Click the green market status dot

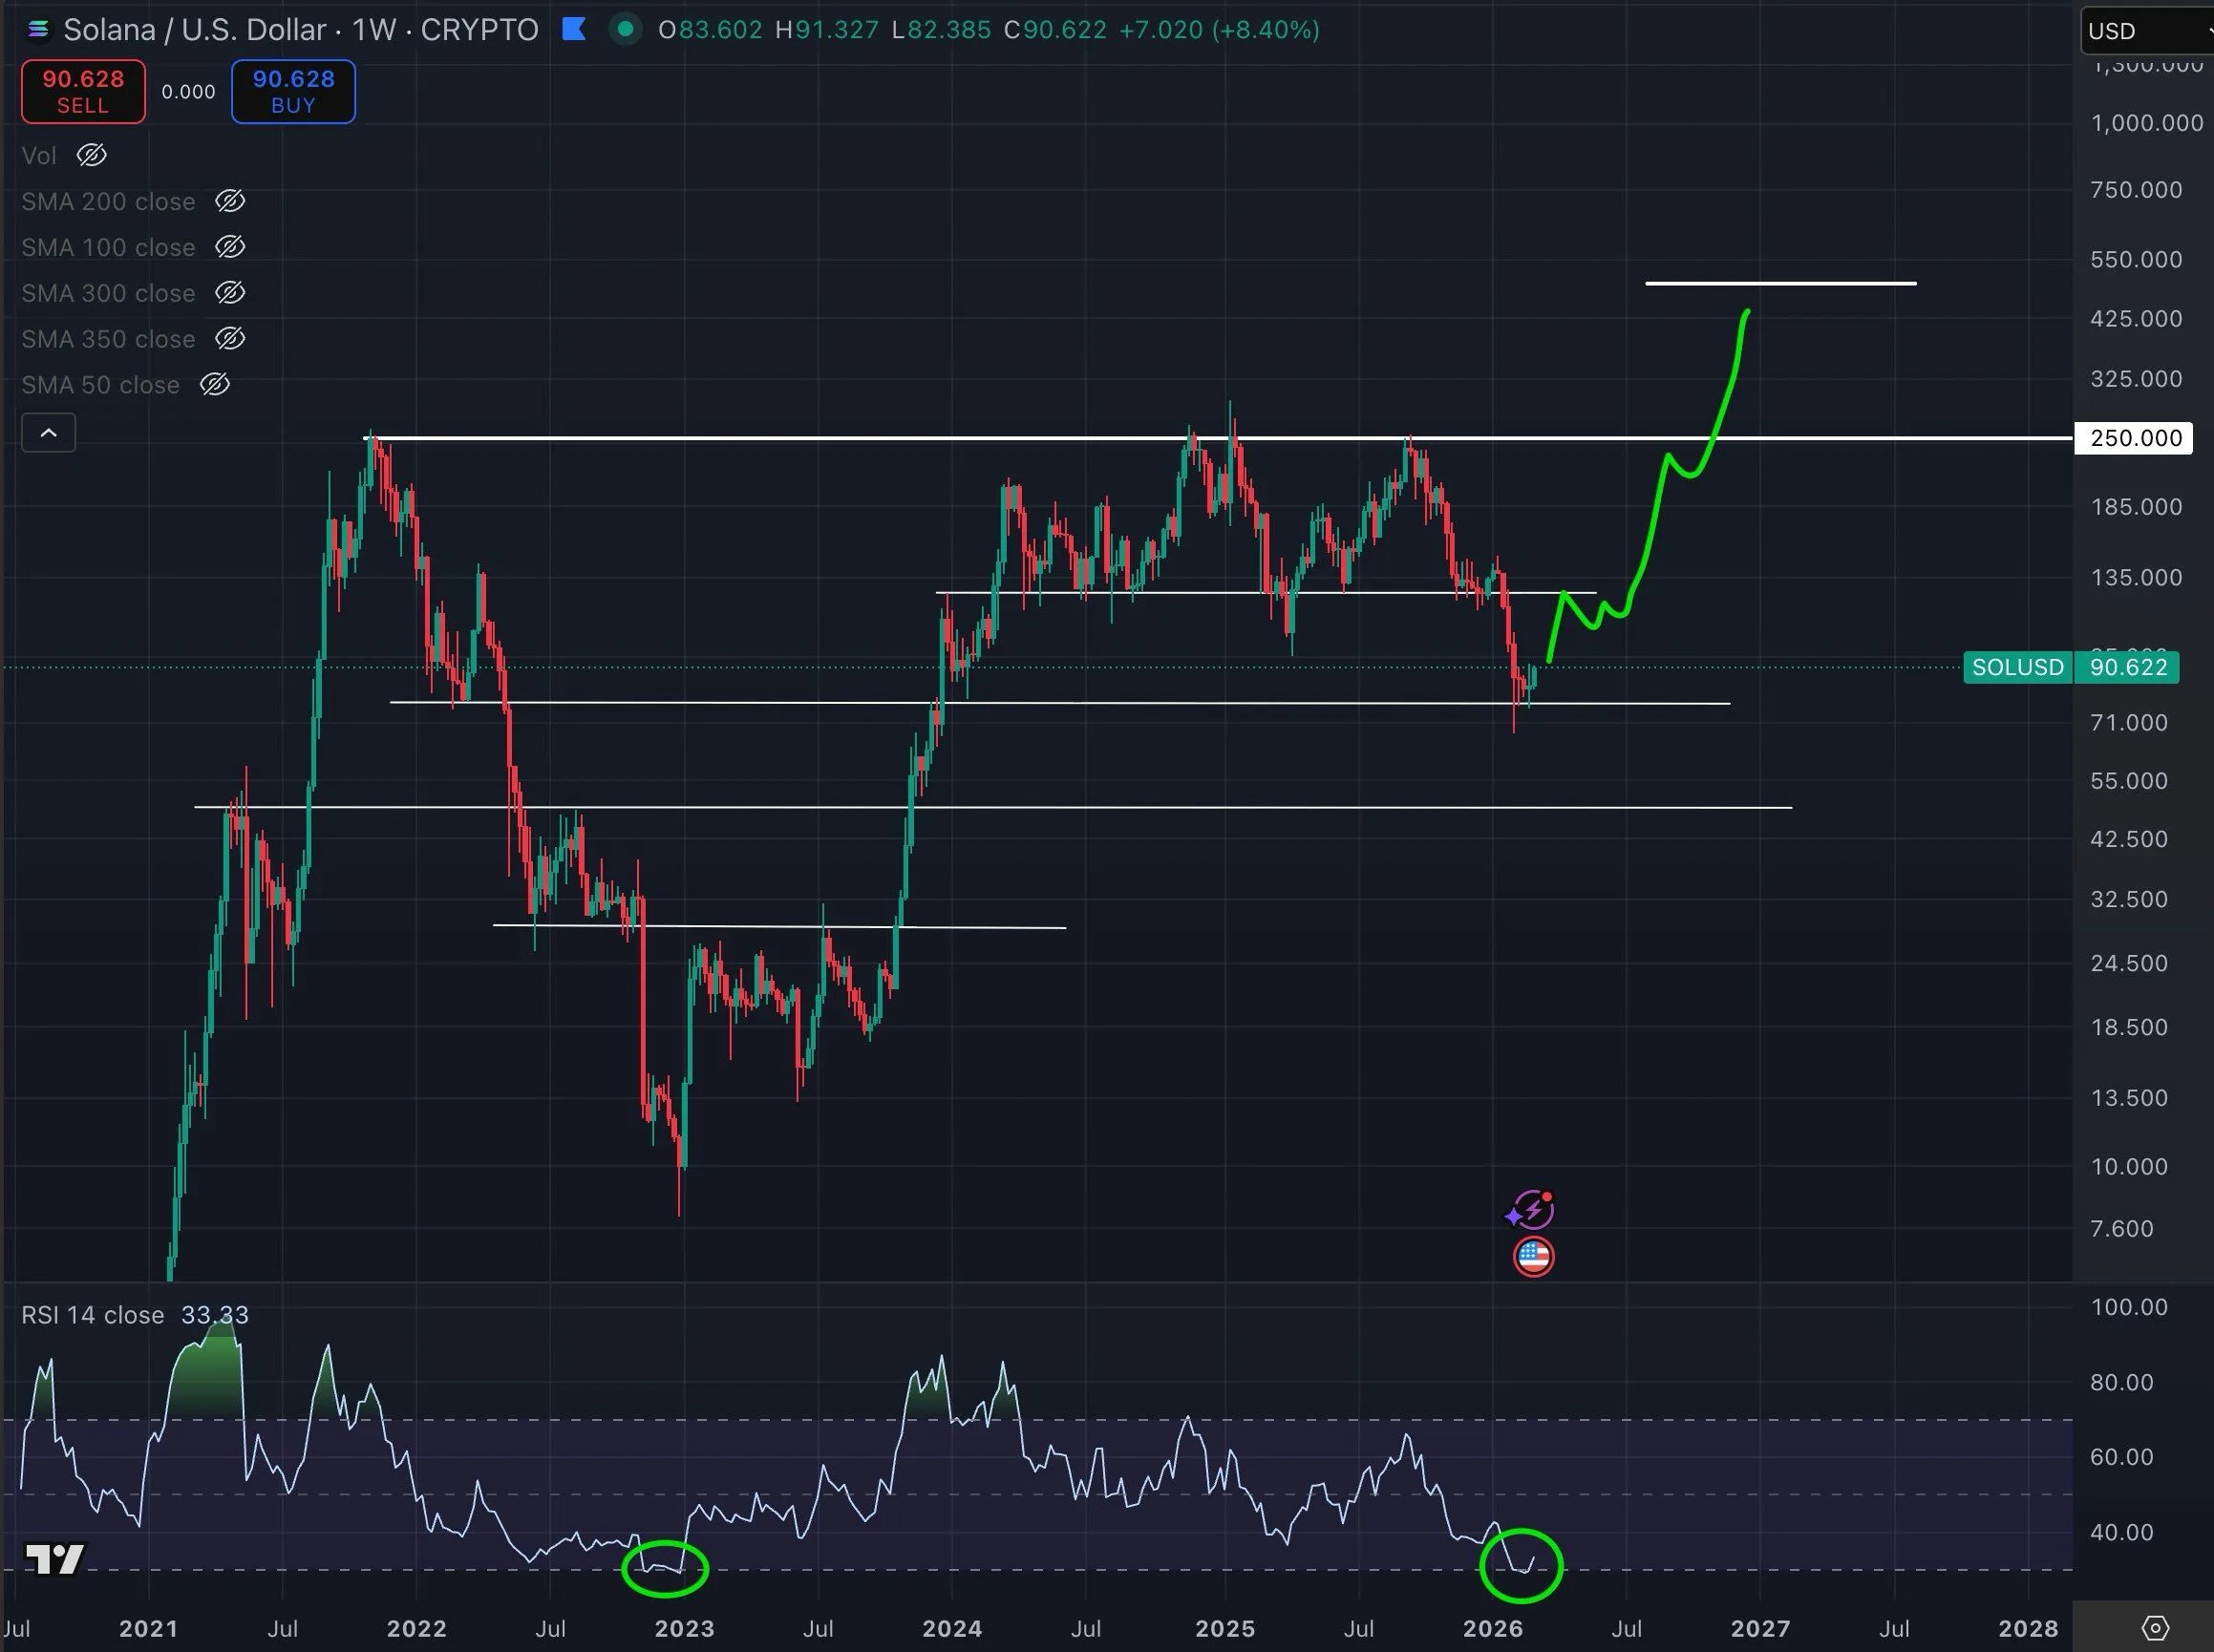click(x=626, y=30)
